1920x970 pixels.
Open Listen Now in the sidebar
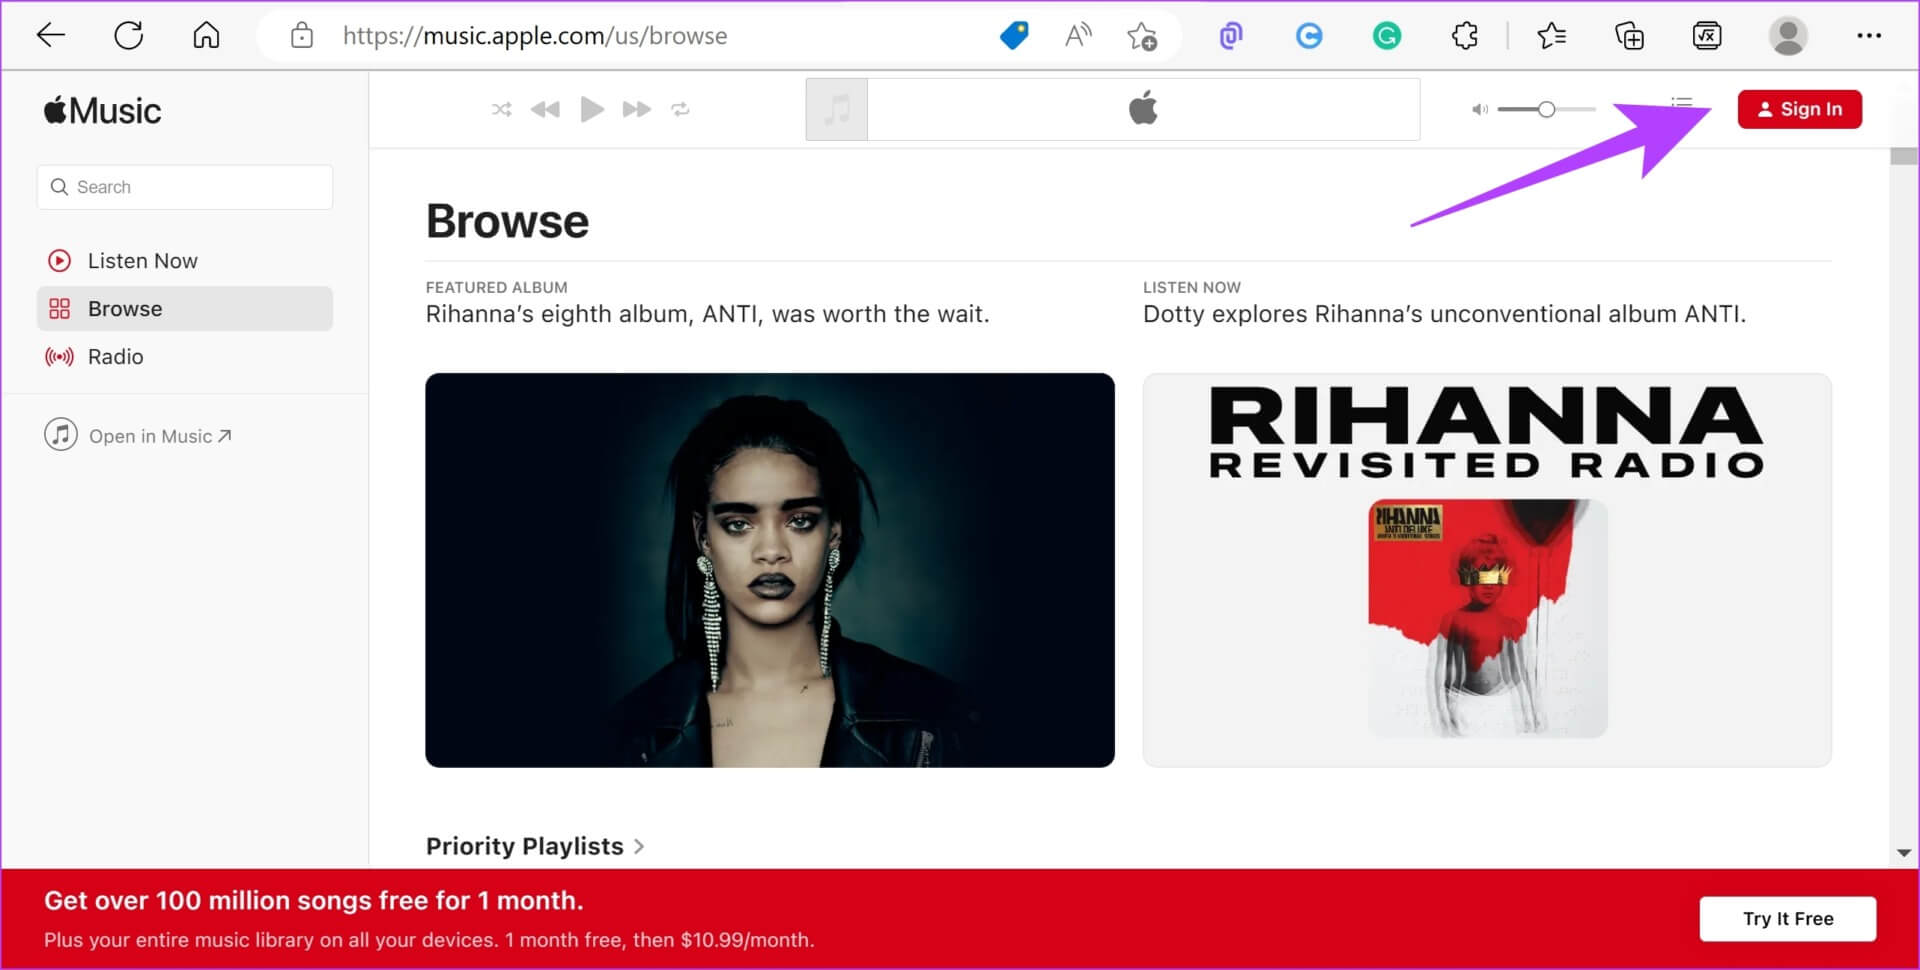pyautogui.click(x=185, y=261)
